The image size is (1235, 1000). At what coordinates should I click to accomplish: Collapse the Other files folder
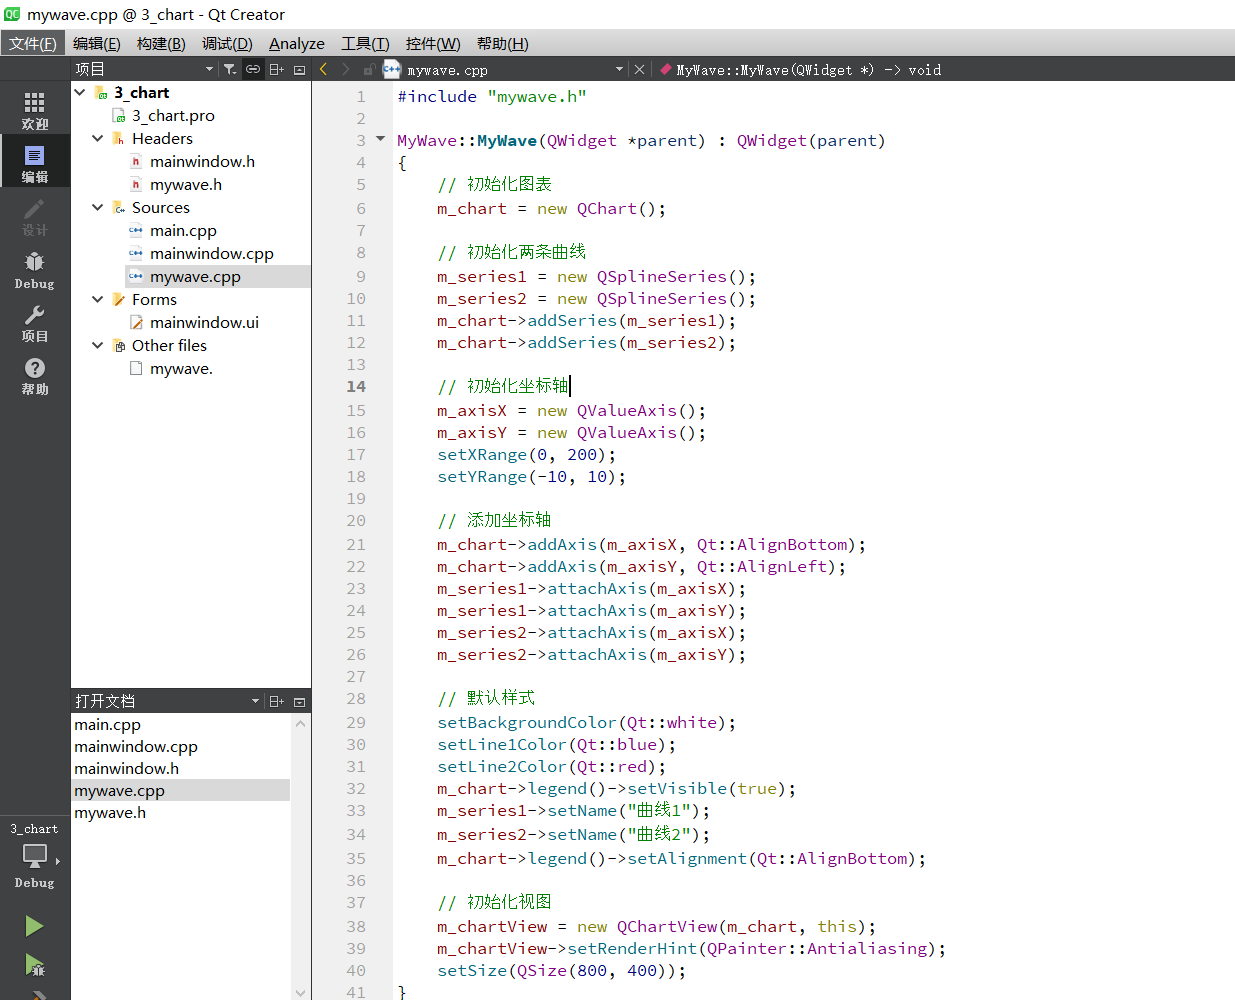pos(98,345)
